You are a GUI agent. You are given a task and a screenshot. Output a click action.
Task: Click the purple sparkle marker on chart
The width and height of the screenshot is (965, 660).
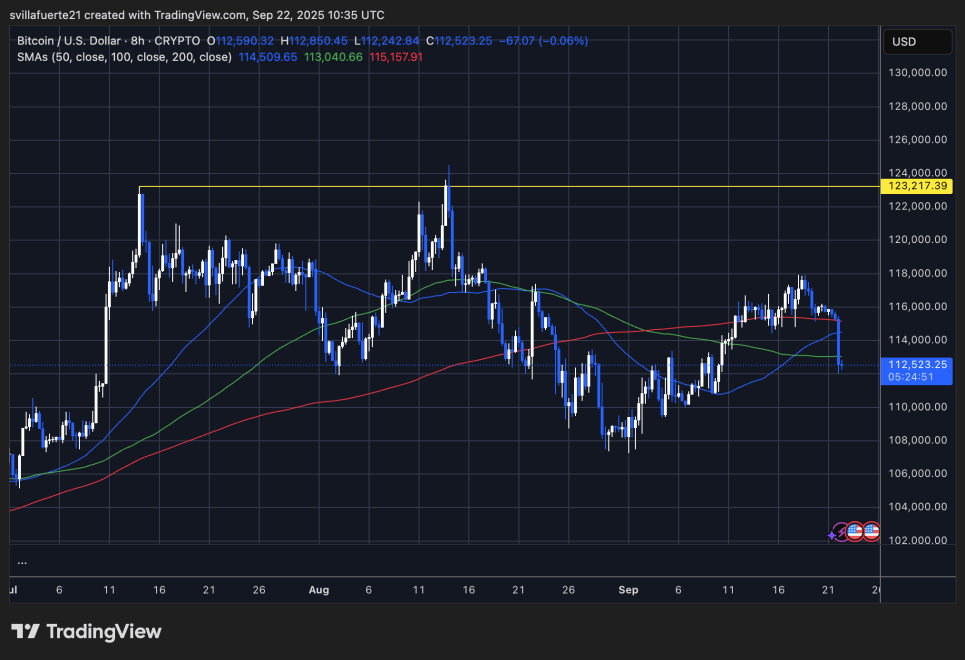click(x=831, y=535)
